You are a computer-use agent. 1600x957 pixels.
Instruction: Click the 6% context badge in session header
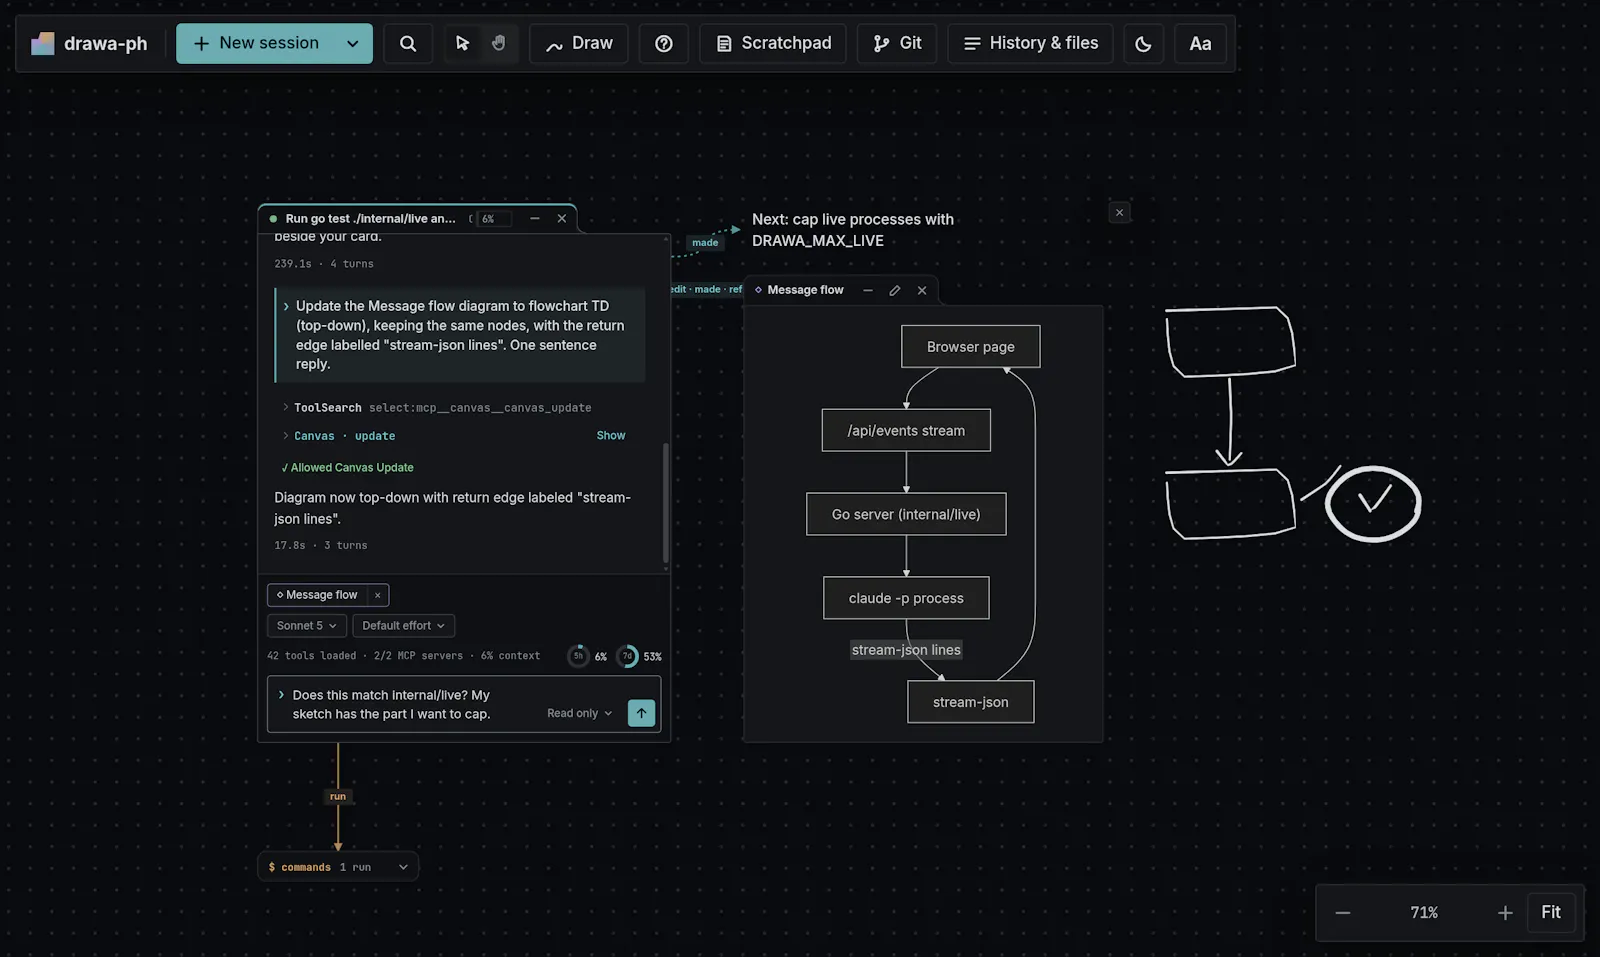[x=492, y=218]
